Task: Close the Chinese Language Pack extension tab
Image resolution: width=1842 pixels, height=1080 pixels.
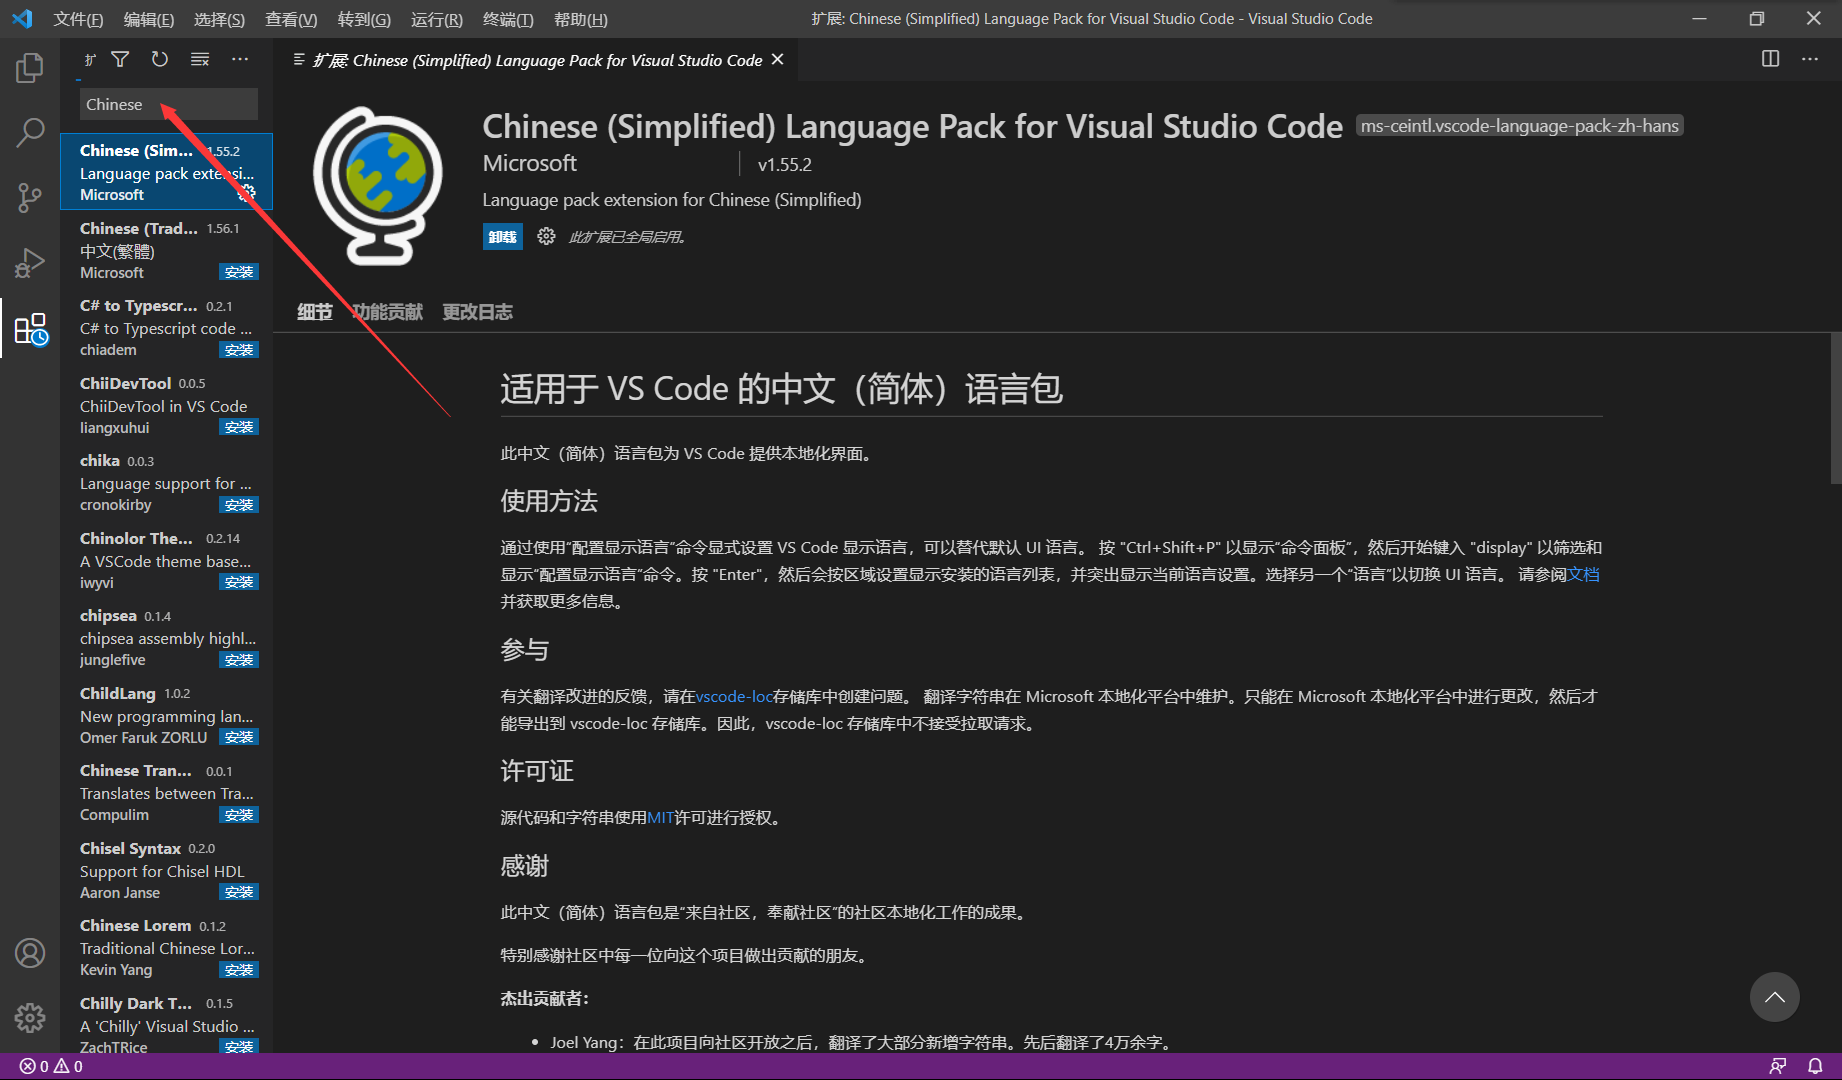Action: point(777,60)
